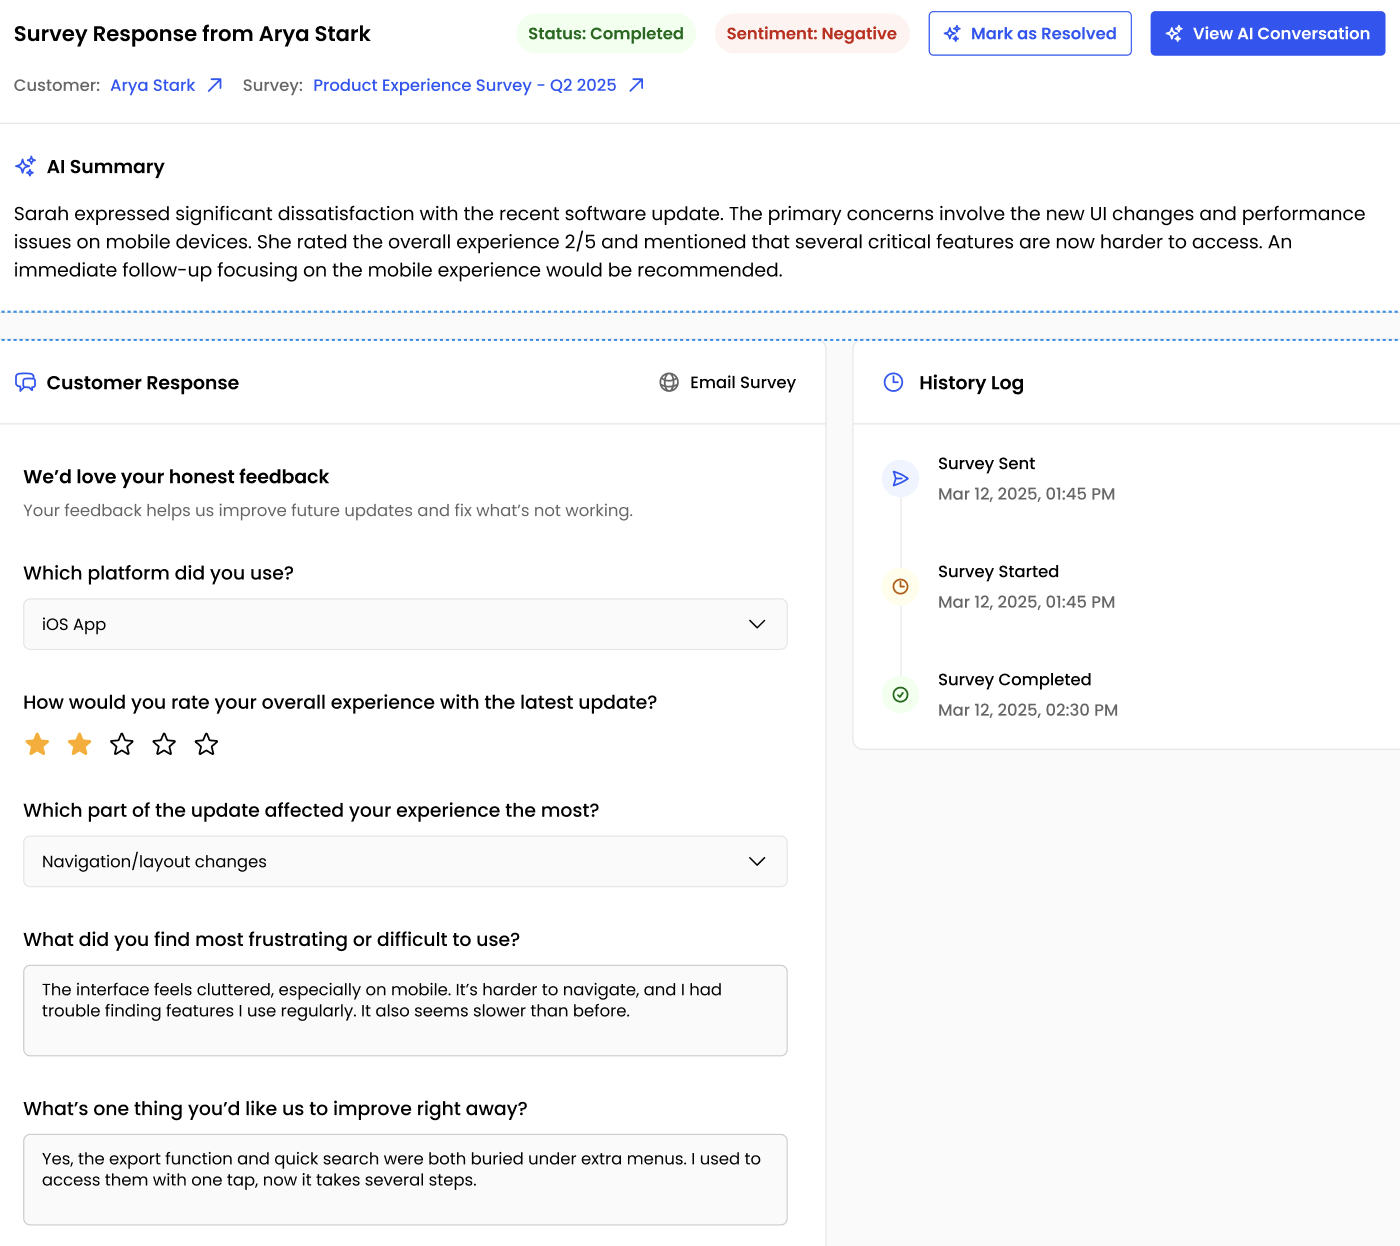Select the Customer Response section header
The image size is (1400, 1246).
[143, 382]
